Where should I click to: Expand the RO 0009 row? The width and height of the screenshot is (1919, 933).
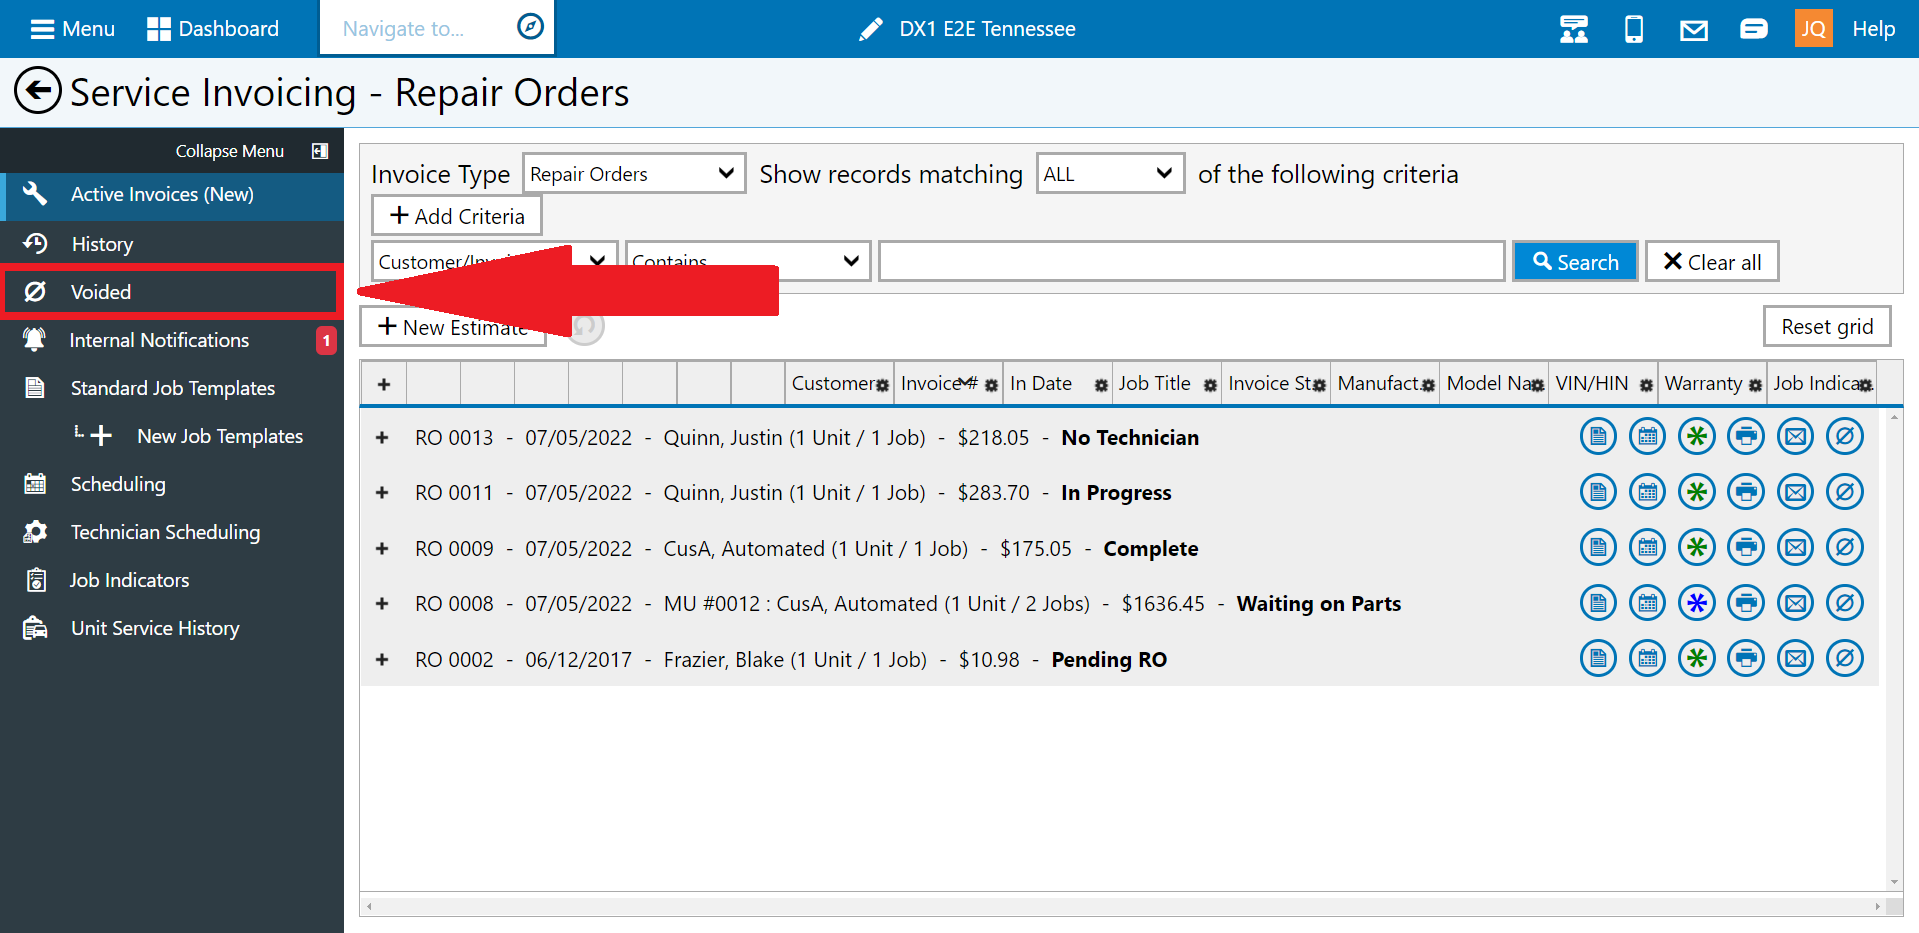pyautogui.click(x=382, y=549)
